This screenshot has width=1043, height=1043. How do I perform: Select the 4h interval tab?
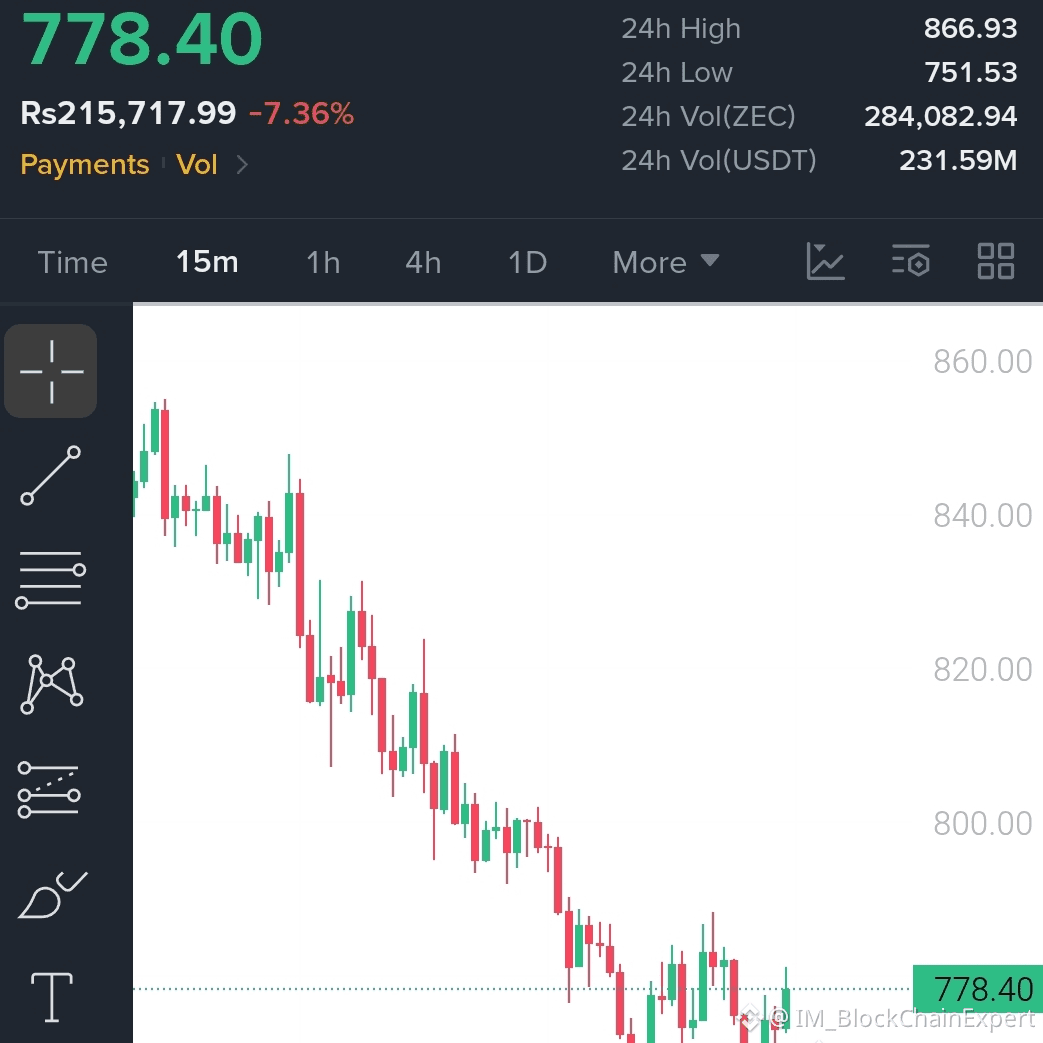tap(423, 262)
